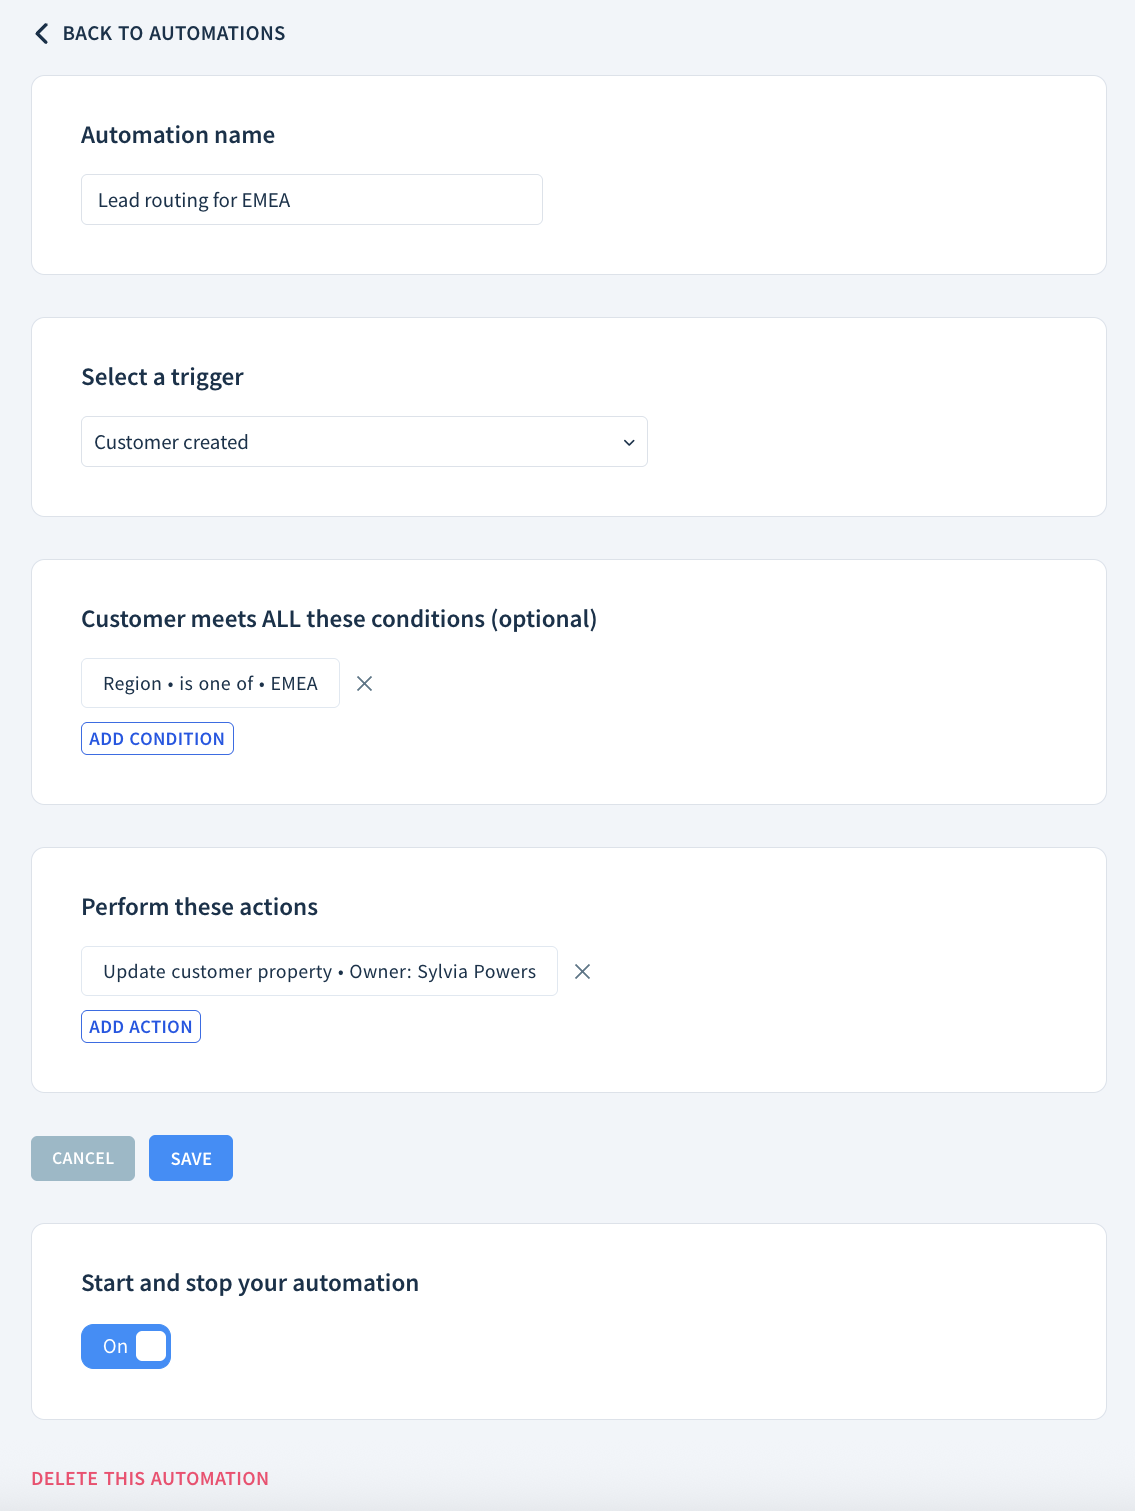Screen dimensions: 1135x1511
Task: Click the Region is one of EMEA condition pill
Action: [209, 683]
